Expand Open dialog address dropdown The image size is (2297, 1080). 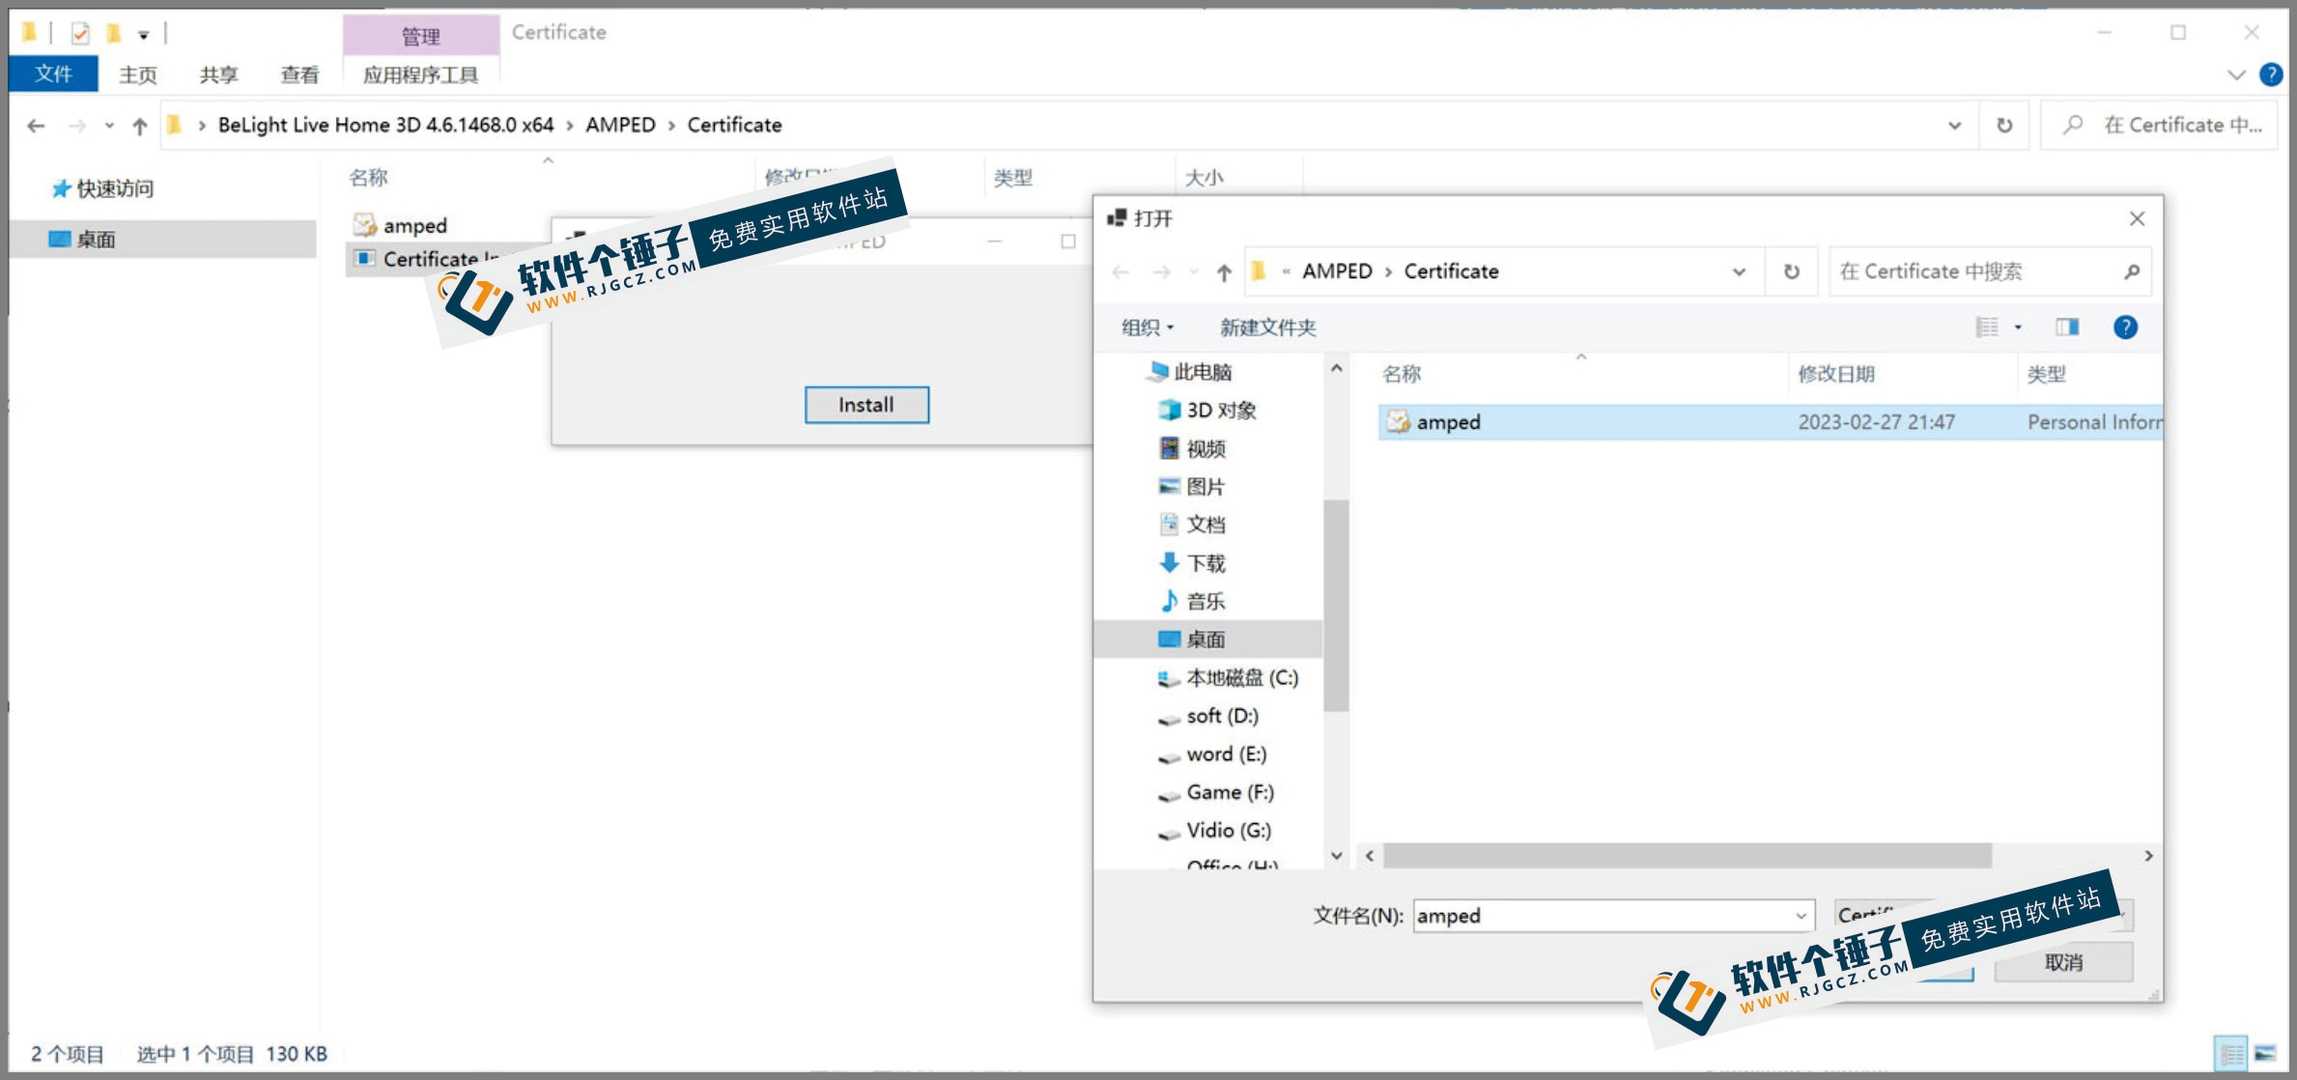pos(1739,272)
